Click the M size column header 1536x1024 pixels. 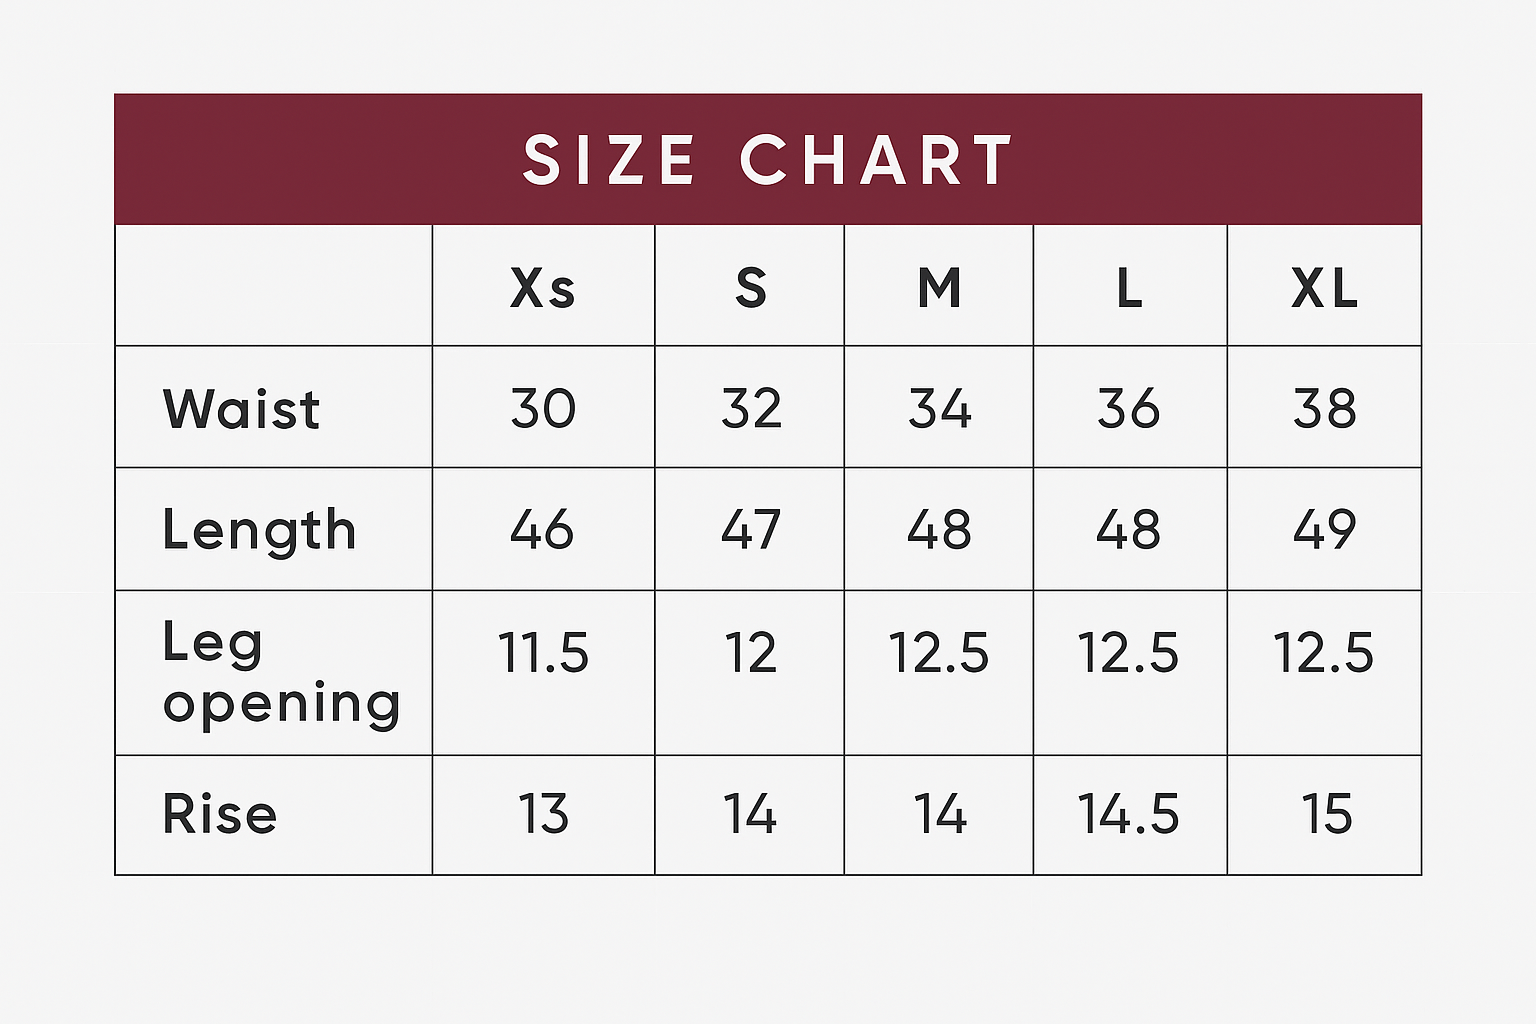[x=939, y=288]
